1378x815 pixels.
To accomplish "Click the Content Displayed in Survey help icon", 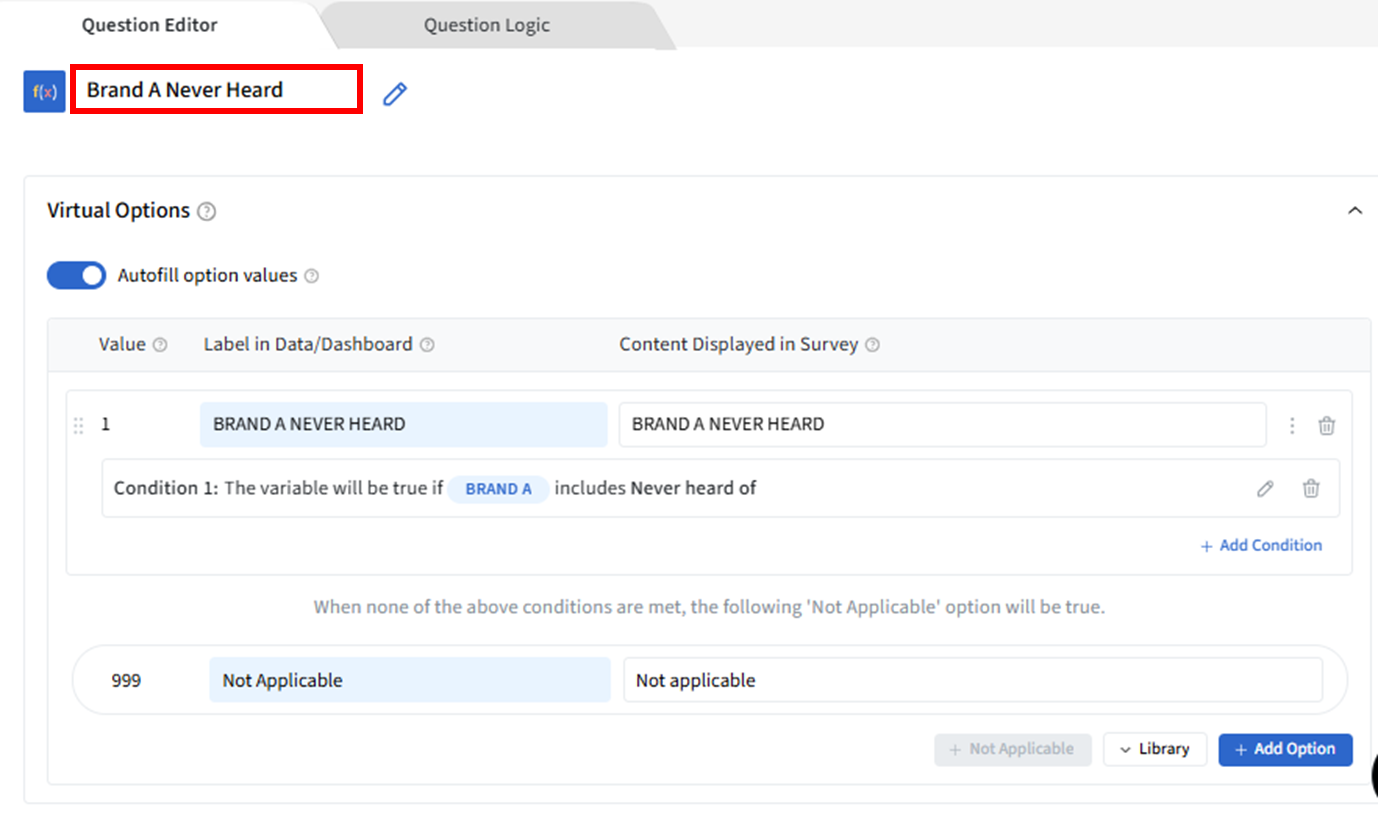I will pyautogui.click(x=872, y=345).
